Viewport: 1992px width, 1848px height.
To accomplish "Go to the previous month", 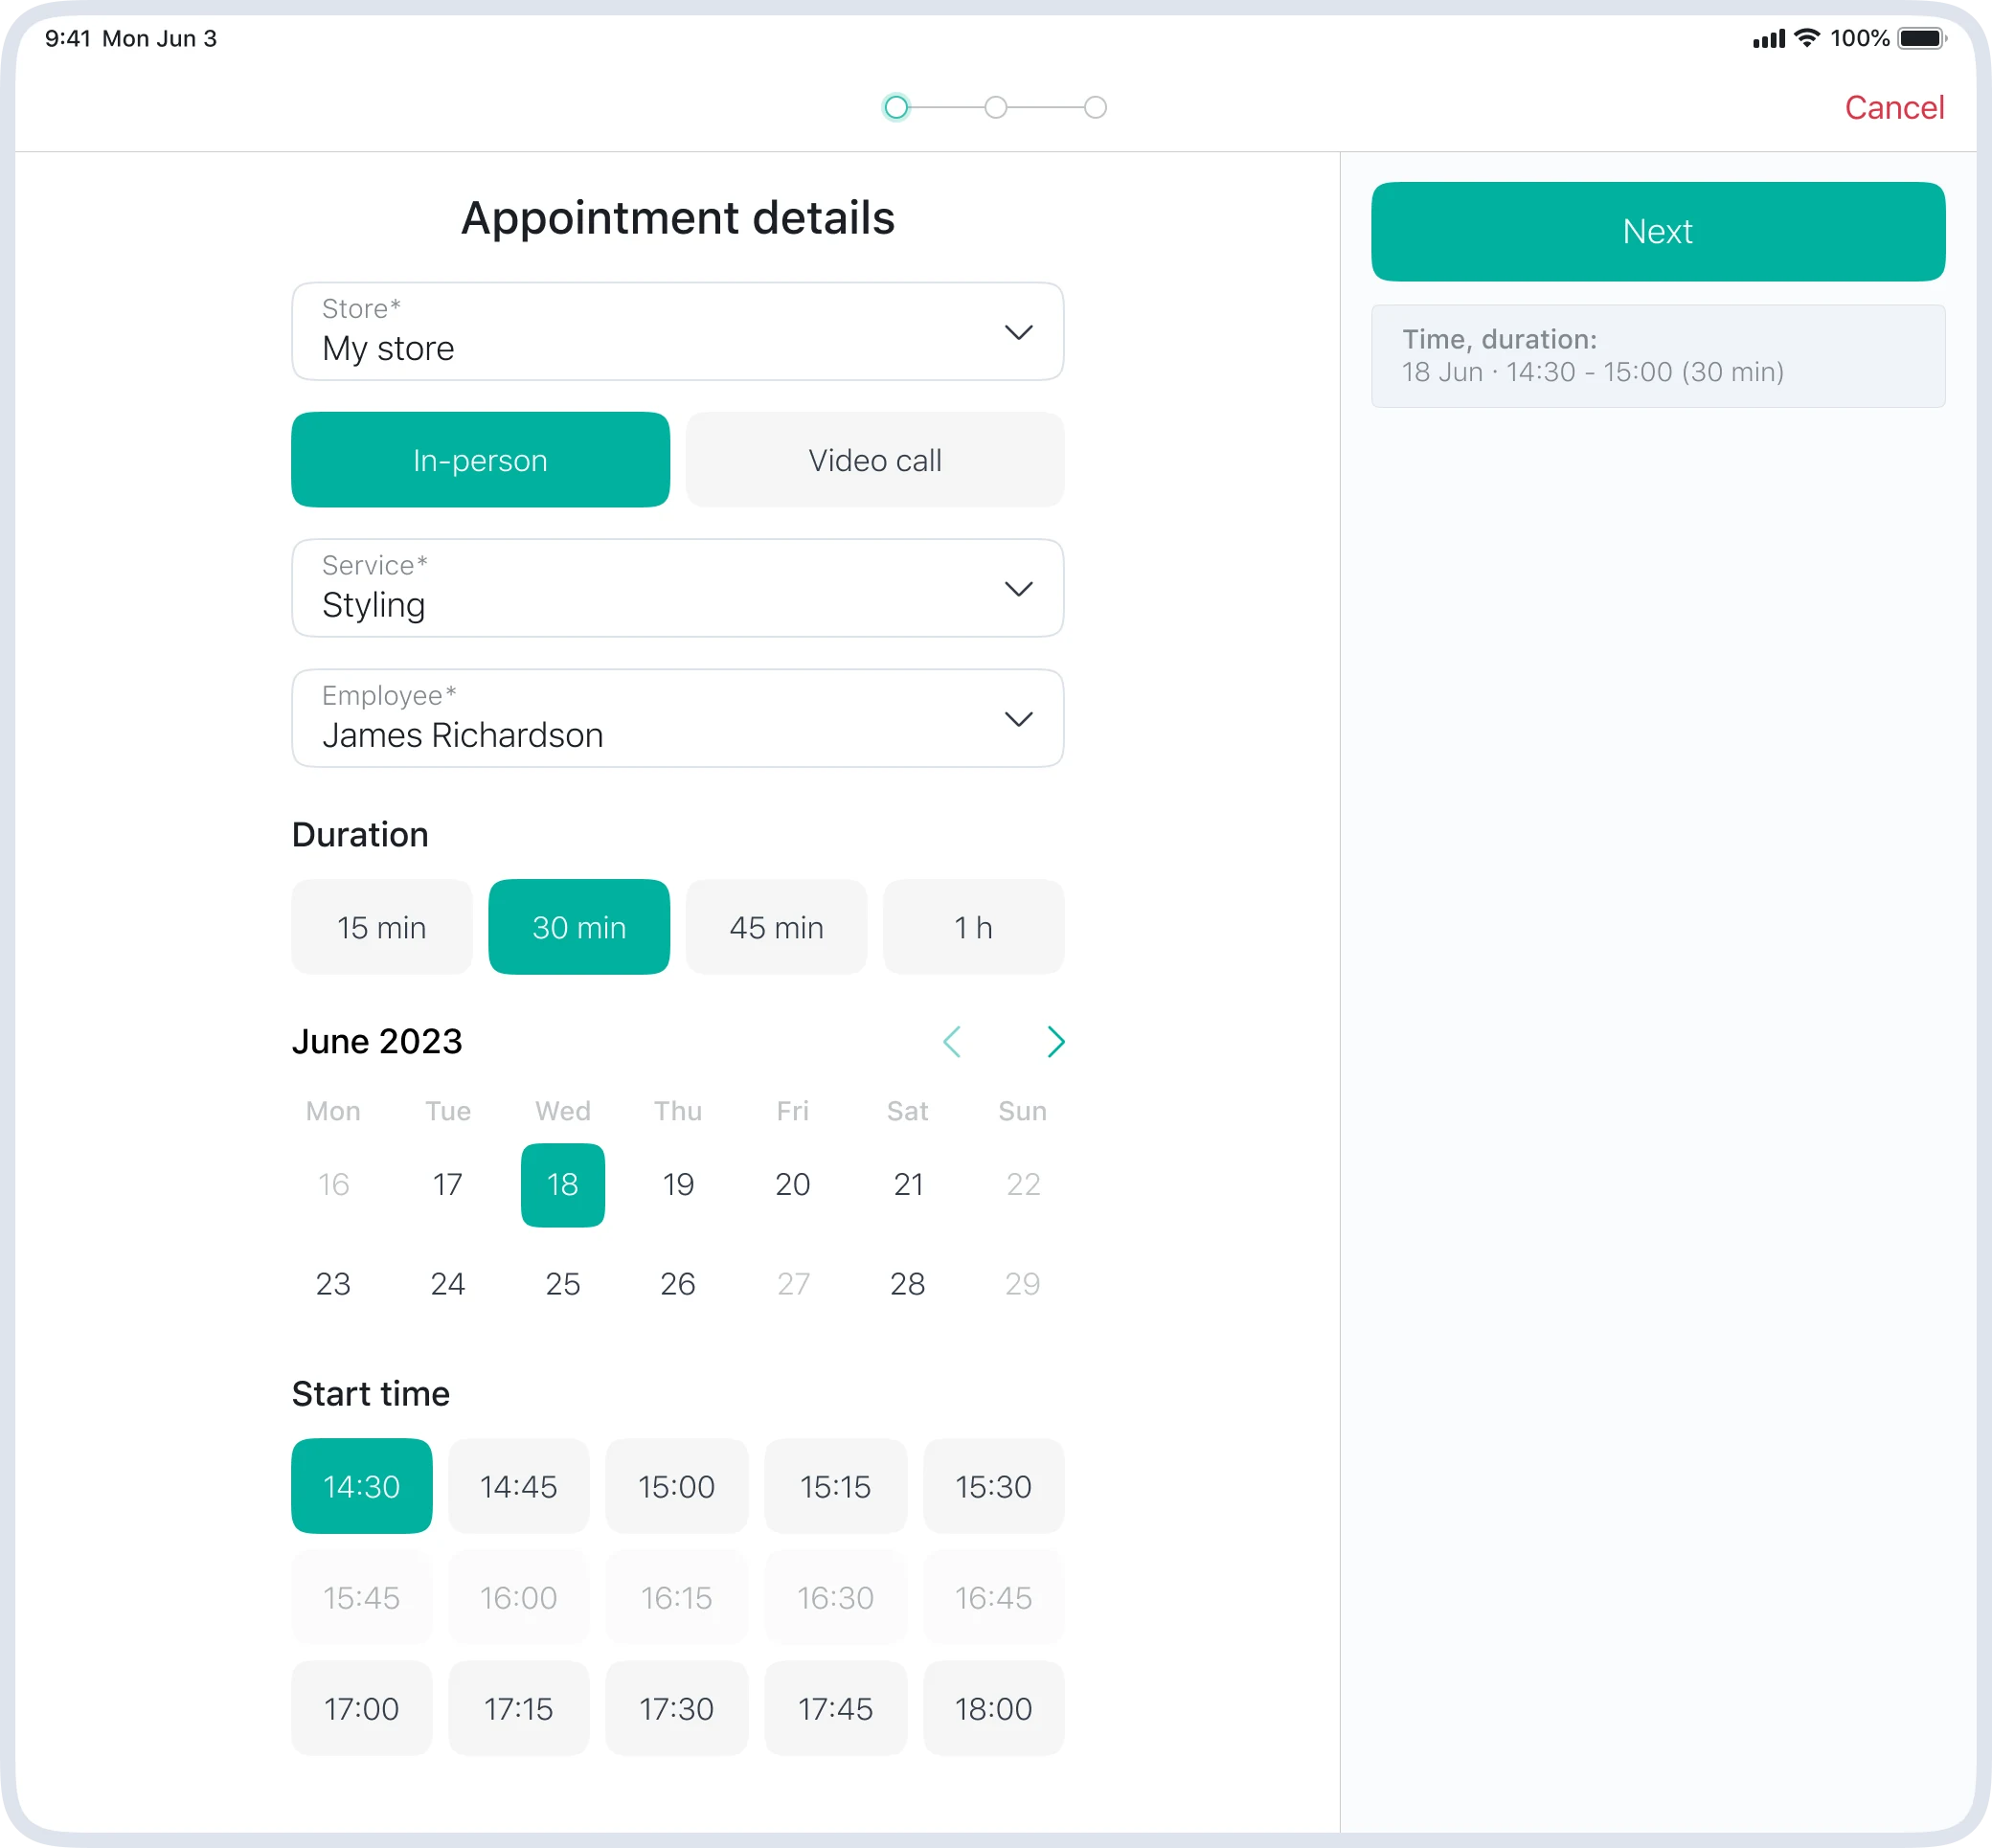I will (952, 1042).
